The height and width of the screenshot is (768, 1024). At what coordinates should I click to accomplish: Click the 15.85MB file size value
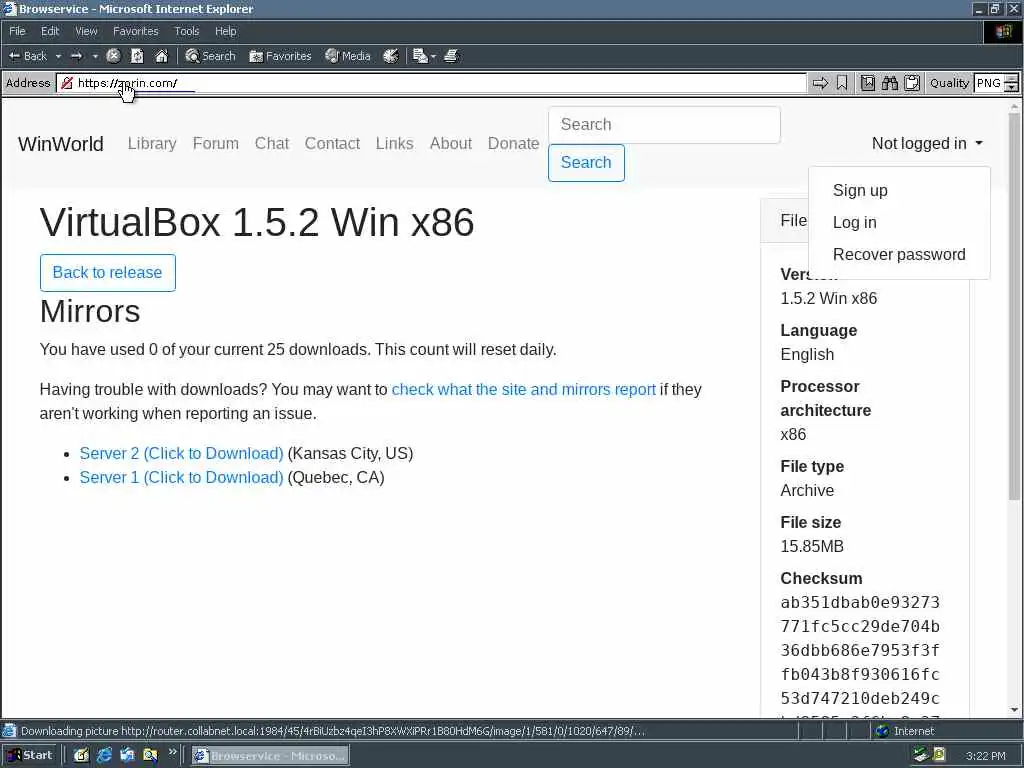(812, 547)
